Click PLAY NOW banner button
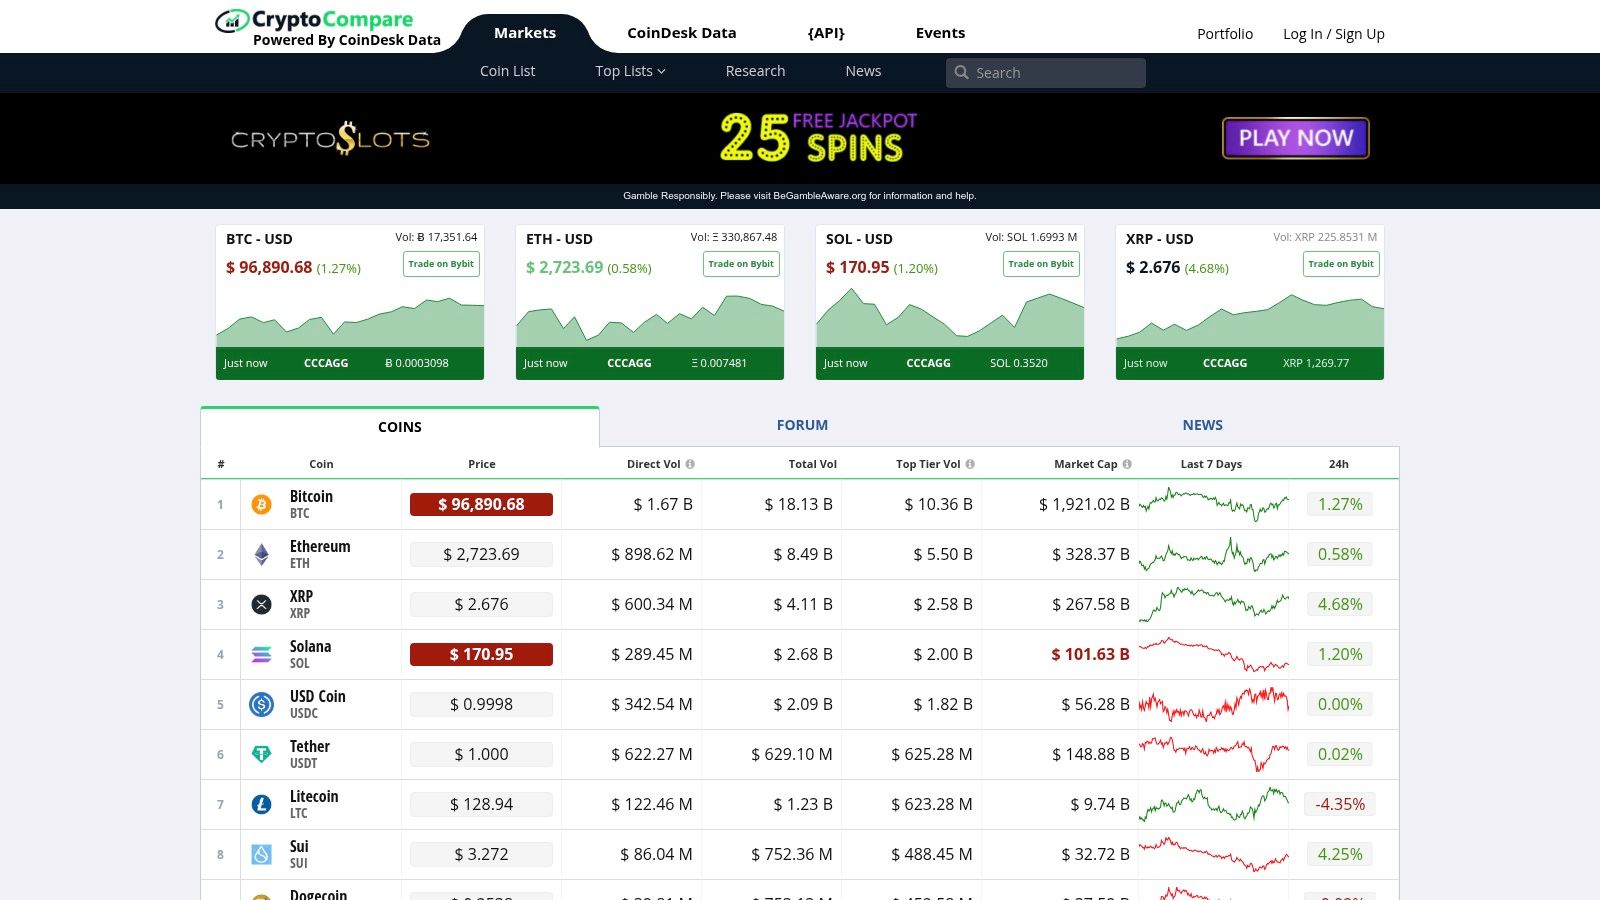This screenshot has width=1600, height=900. click(x=1296, y=138)
